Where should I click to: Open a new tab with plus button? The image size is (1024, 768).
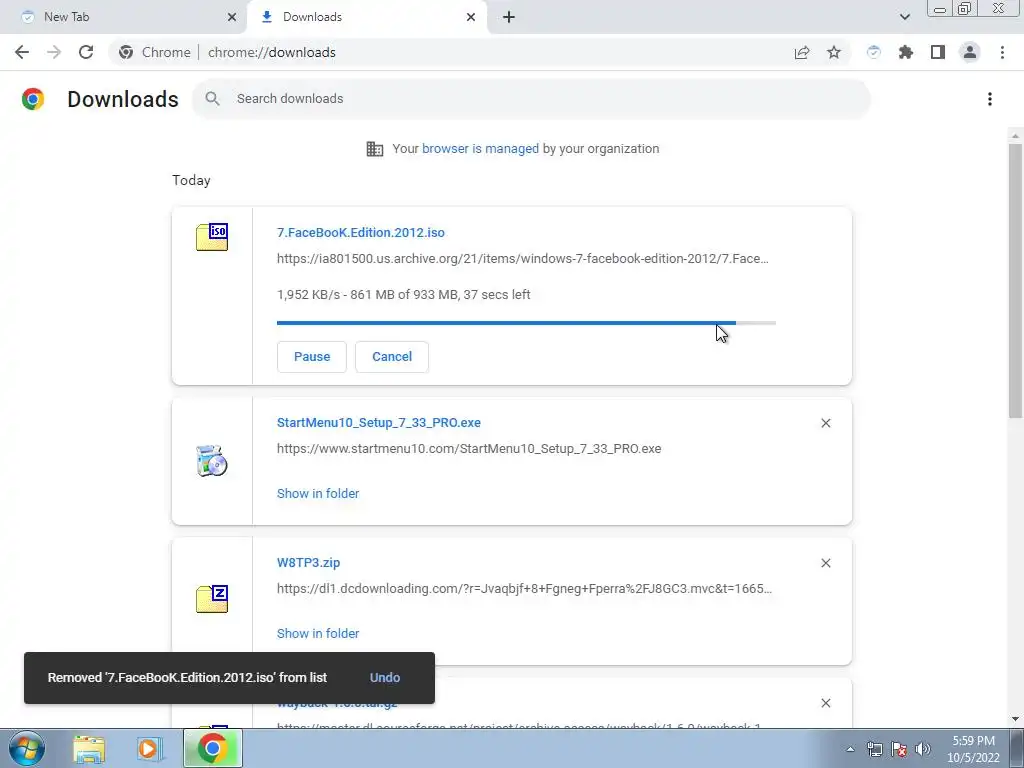(509, 17)
